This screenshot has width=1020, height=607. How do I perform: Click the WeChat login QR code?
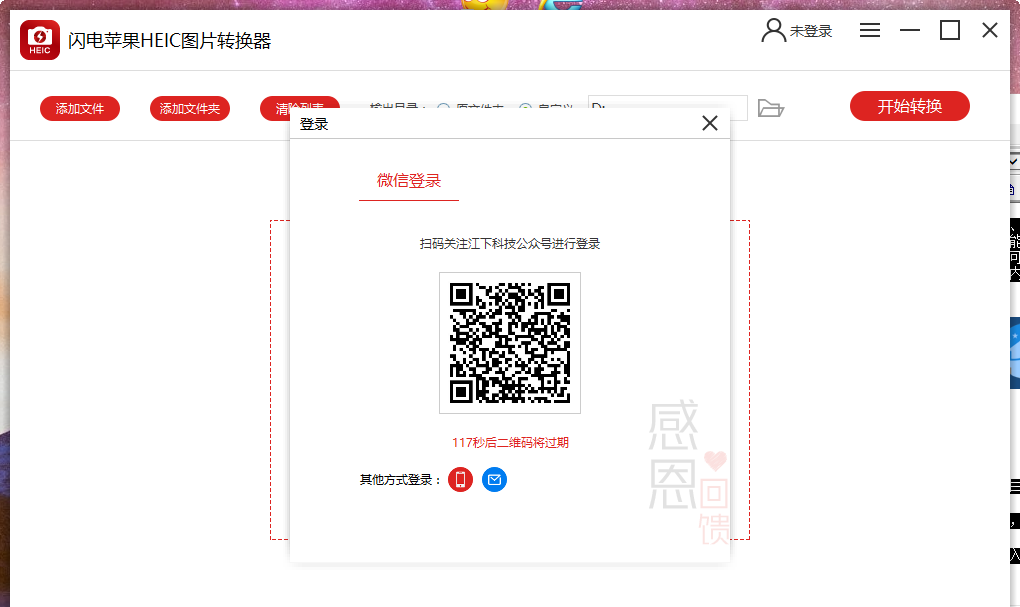[x=510, y=343]
